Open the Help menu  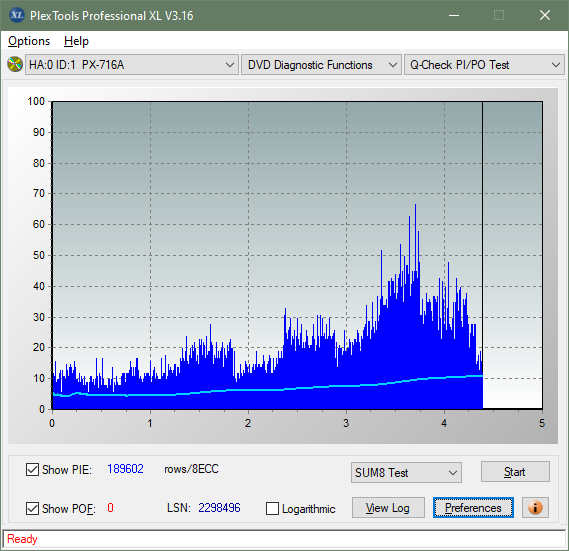coord(76,41)
